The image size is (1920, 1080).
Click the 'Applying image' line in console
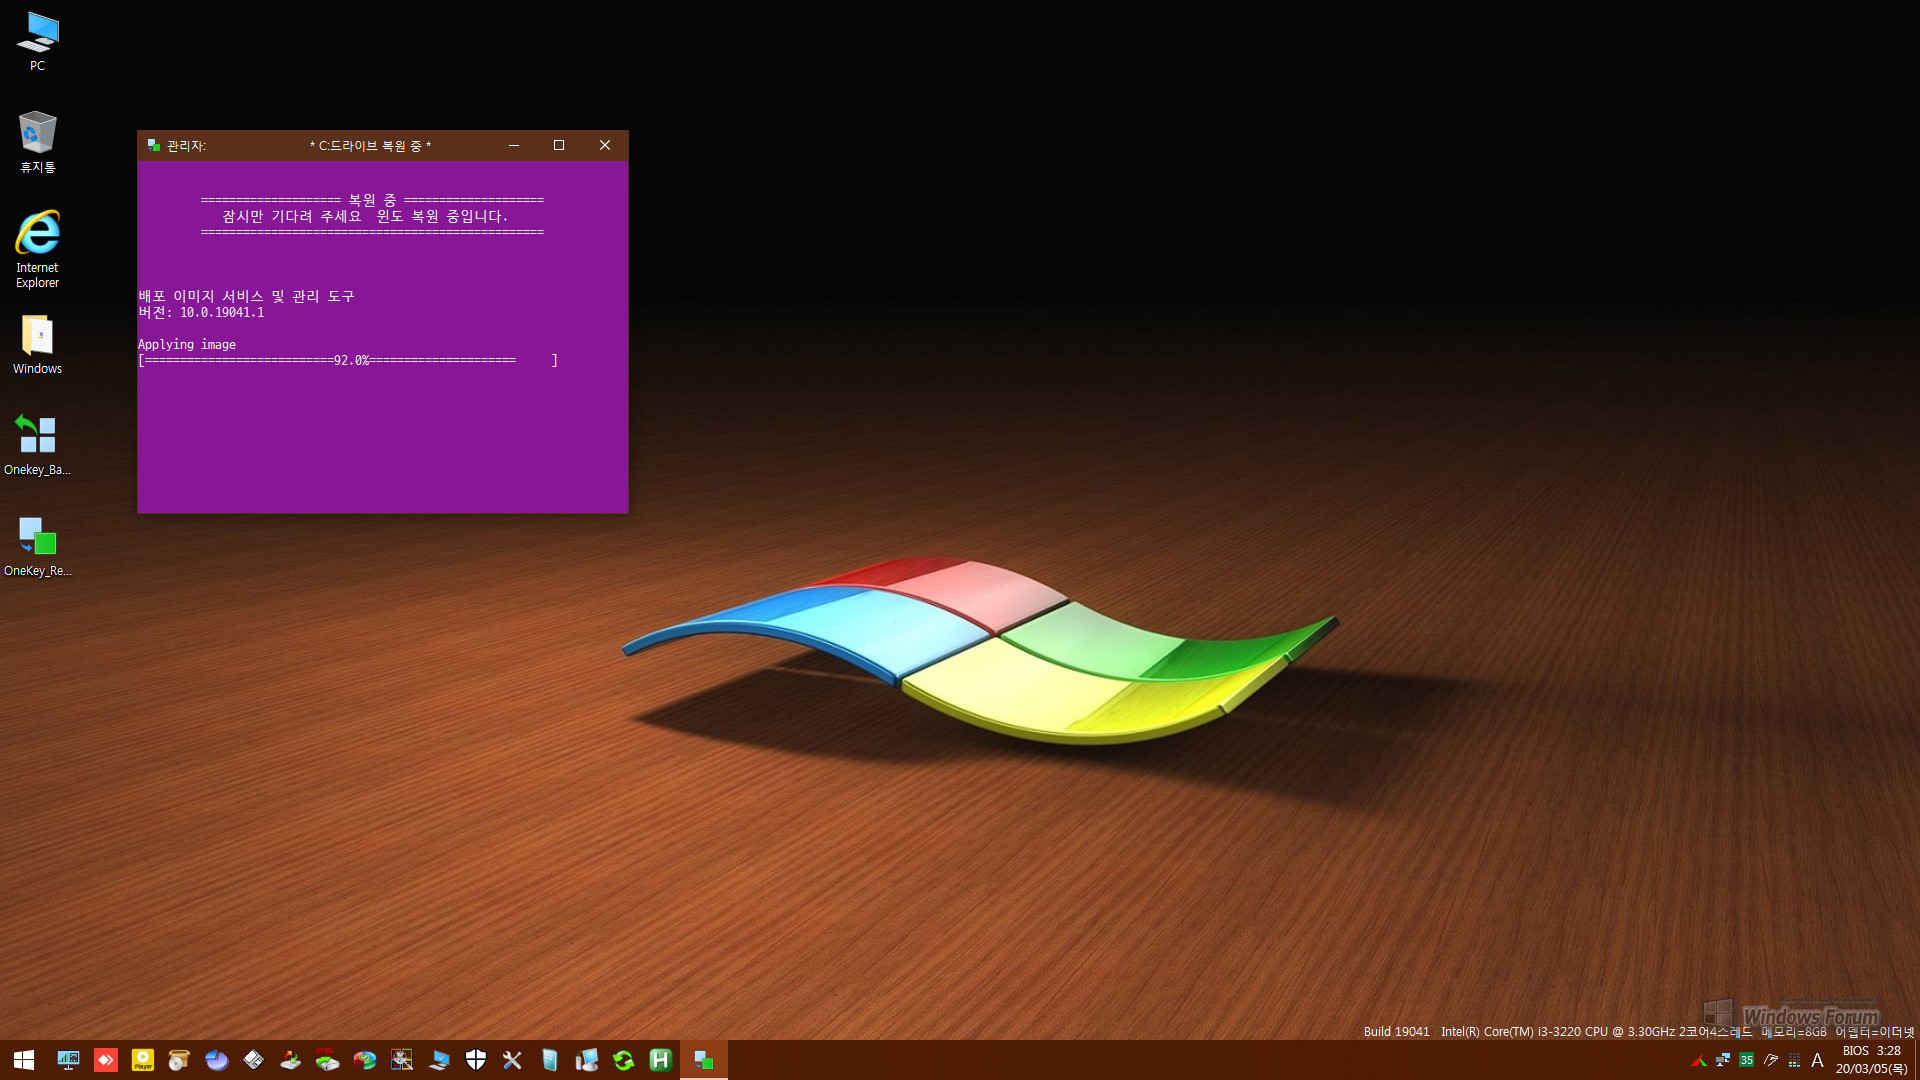point(187,344)
